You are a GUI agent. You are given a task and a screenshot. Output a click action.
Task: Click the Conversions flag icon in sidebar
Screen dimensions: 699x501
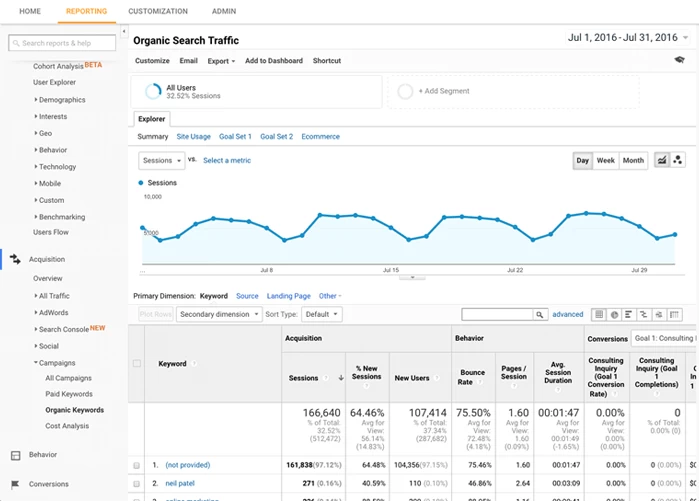tap(15, 485)
